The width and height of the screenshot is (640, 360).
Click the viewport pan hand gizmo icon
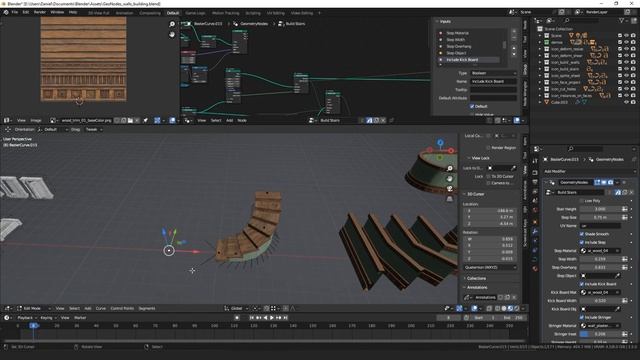pyautogui.click(x=449, y=179)
